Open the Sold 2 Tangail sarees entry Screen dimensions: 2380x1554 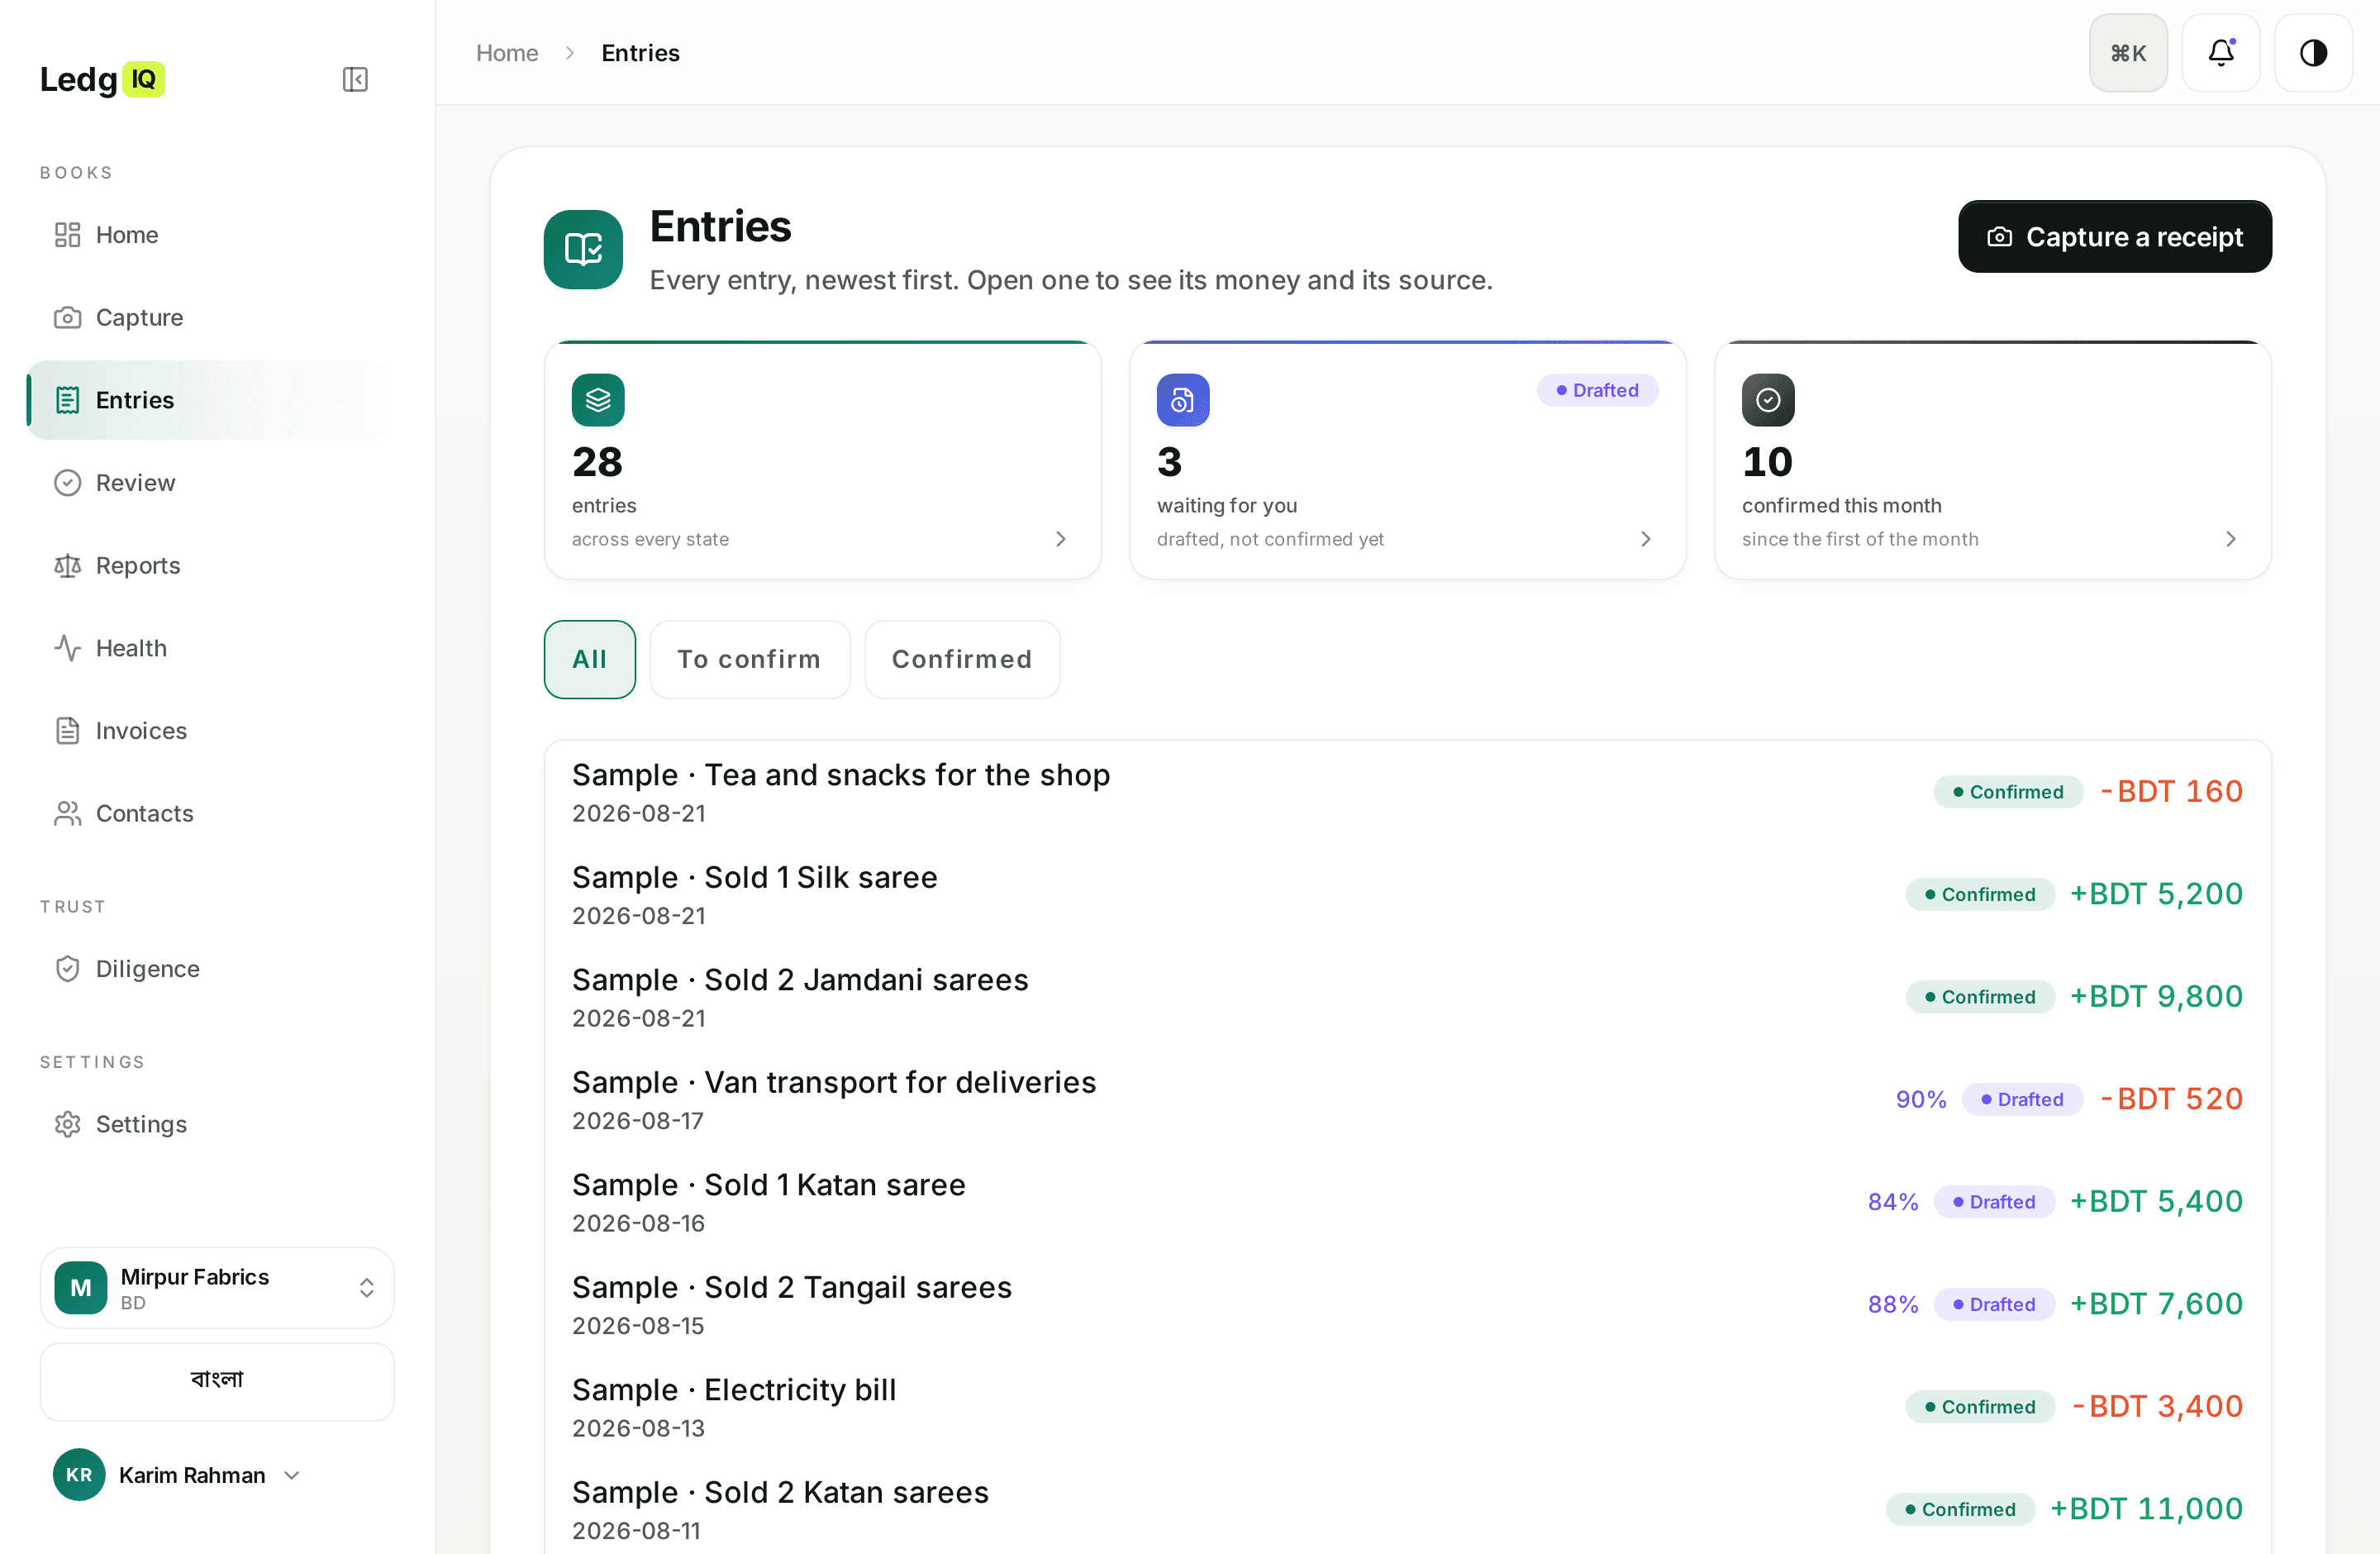(x=1407, y=1305)
